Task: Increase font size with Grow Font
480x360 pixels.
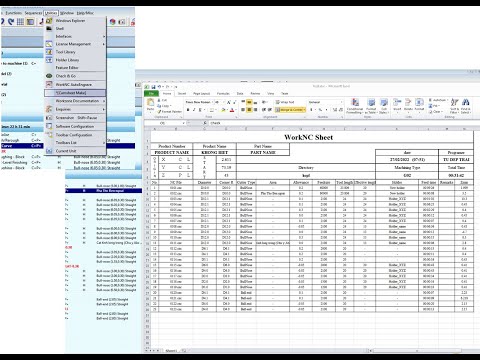Action: pos(229,102)
